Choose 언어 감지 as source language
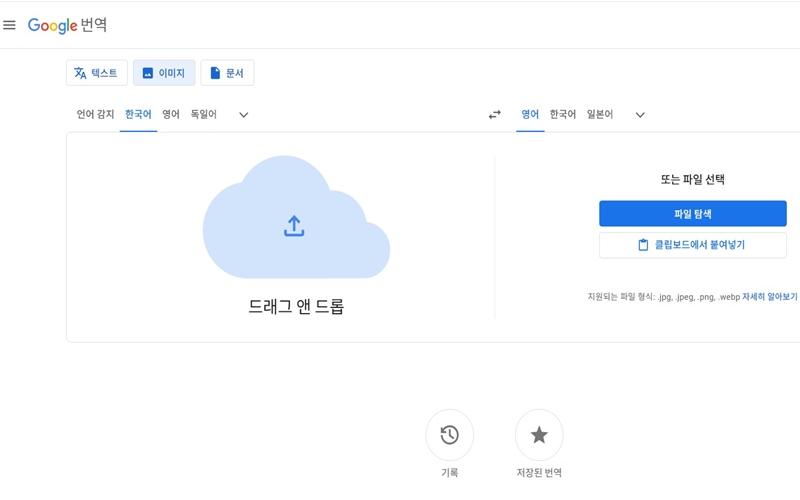The height and width of the screenshot is (500, 800). click(x=95, y=114)
